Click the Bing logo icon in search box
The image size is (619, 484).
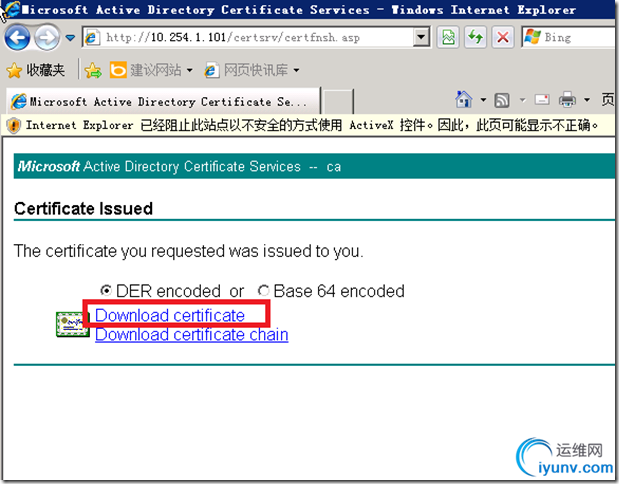(532, 38)
